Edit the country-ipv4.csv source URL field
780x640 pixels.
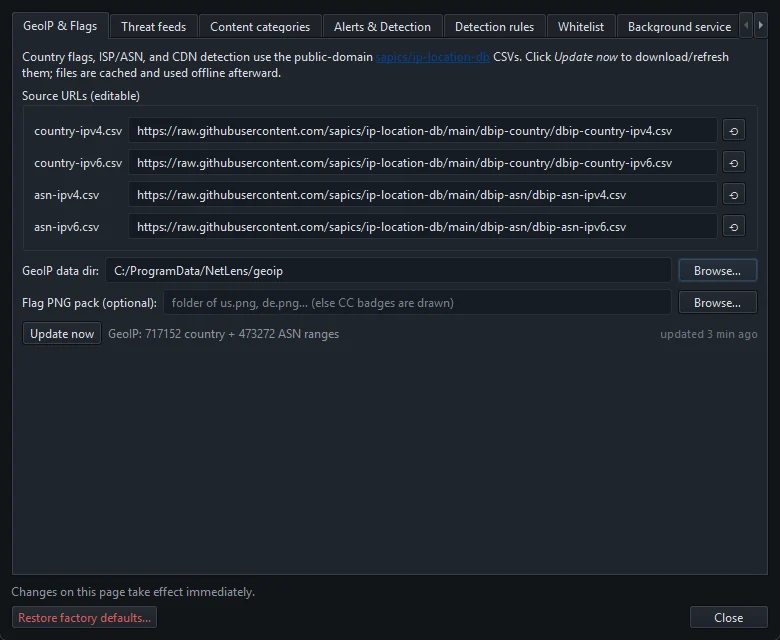[423, 131]
